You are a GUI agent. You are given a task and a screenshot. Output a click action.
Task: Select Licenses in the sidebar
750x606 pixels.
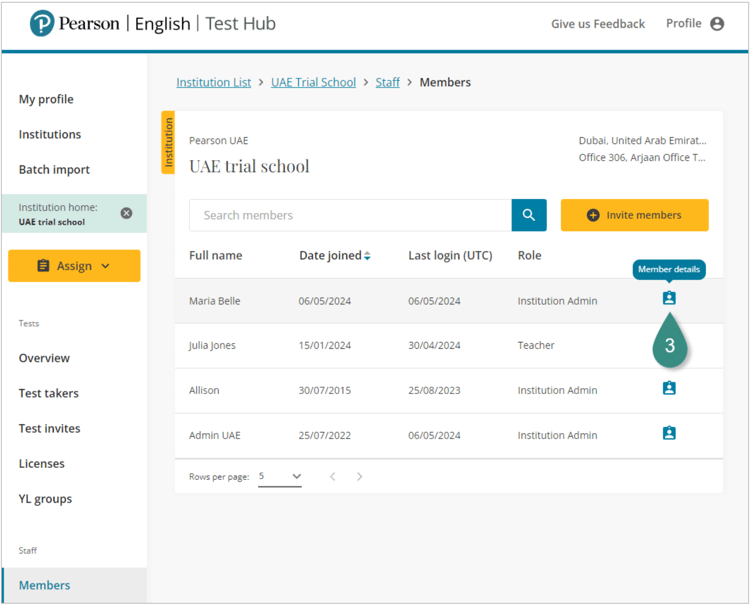42,463
